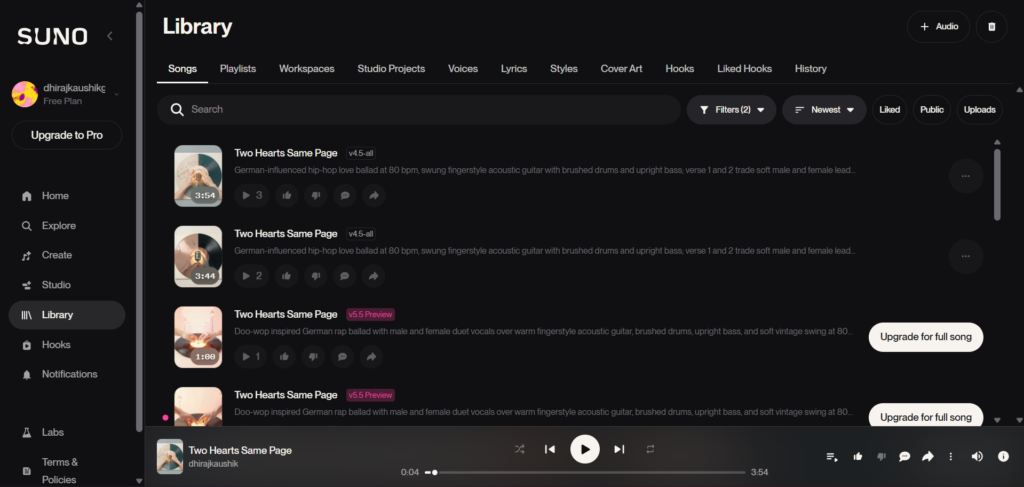Share the current track from the player bar
The image size is (1024, 487).
pos(927,457)
